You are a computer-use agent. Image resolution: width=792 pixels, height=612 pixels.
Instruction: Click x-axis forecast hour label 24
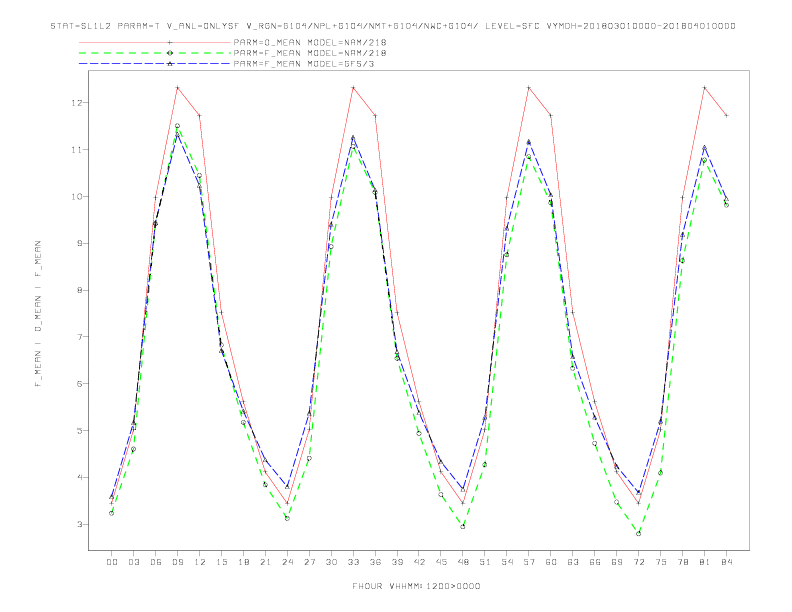pyautogui.click(x=287, y=562)
